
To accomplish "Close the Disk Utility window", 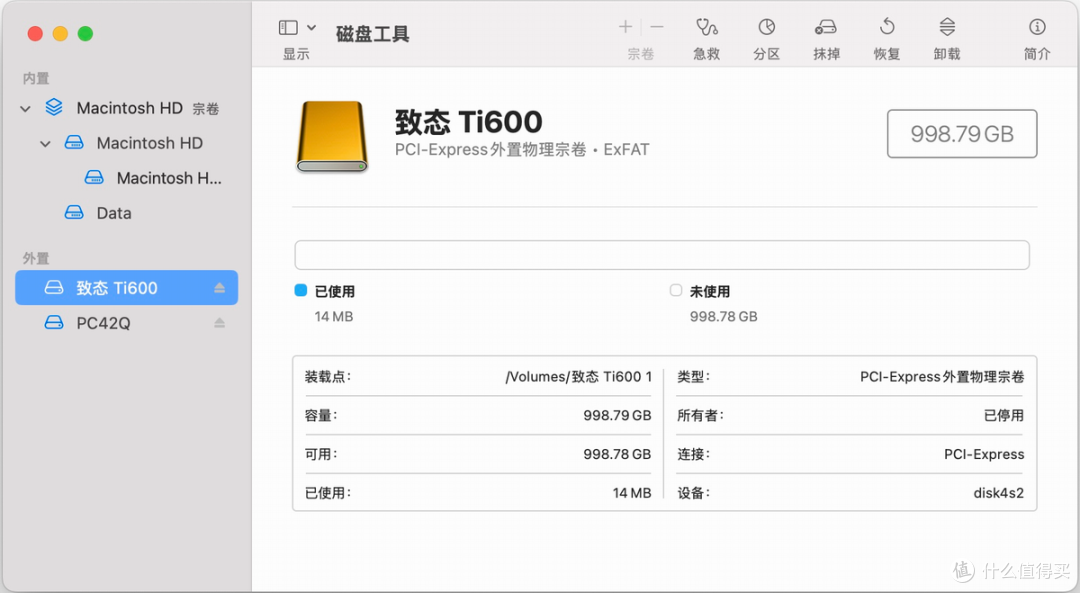I will [35, 34].
